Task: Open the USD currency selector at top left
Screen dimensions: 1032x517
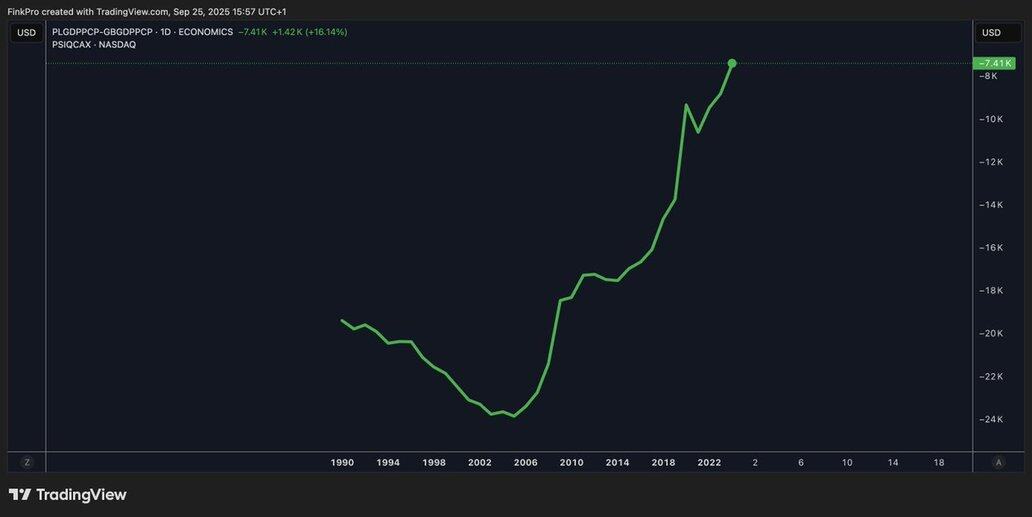Action: coord(27,33)
